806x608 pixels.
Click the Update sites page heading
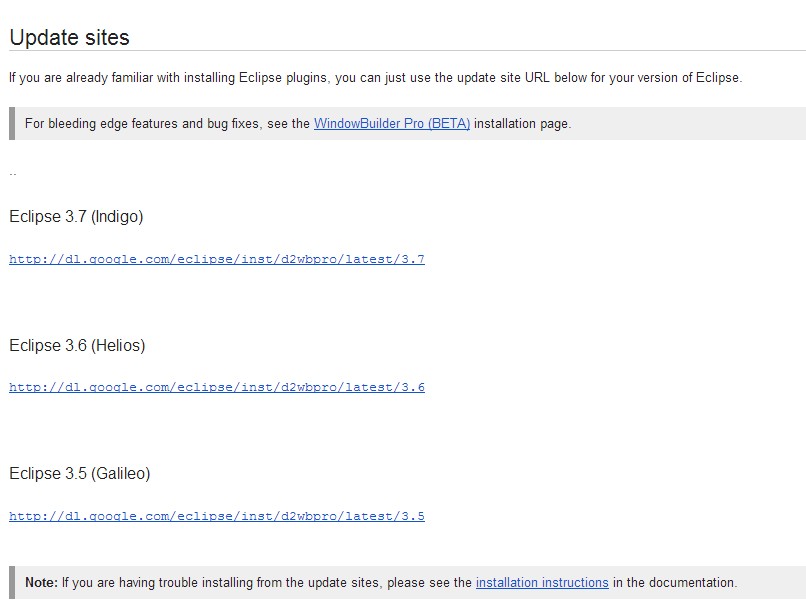(x=69, y=38)
